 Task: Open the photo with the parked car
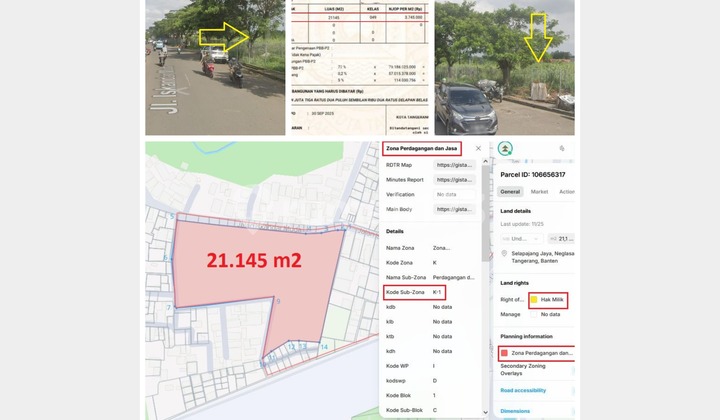click(x=504, y=67)
